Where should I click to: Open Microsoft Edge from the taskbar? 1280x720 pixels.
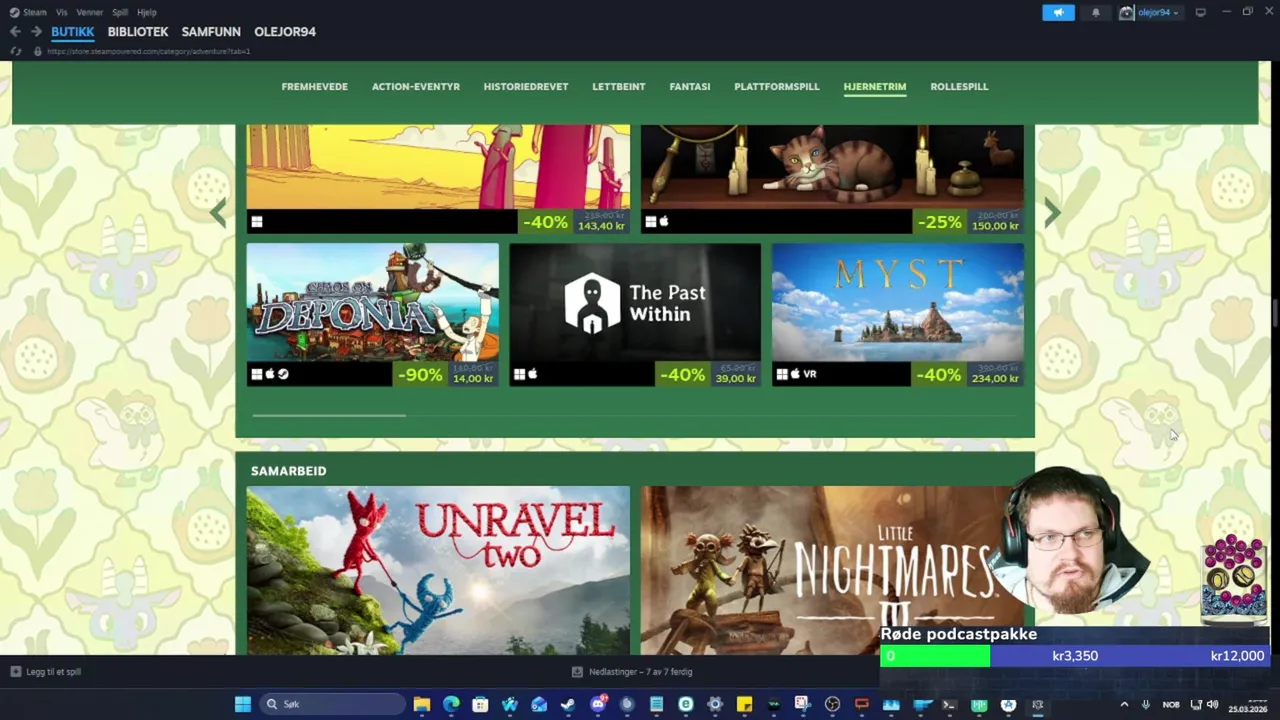click(451, 704)
